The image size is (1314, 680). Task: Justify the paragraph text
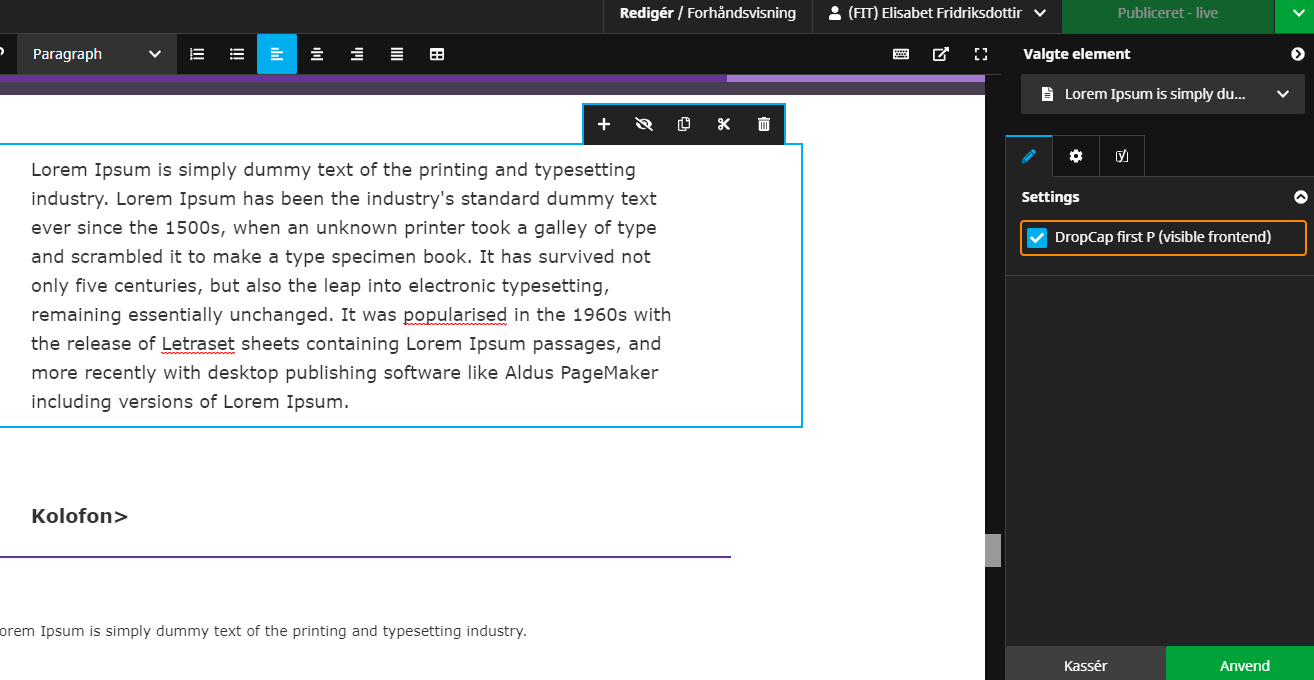coord(397,54)
